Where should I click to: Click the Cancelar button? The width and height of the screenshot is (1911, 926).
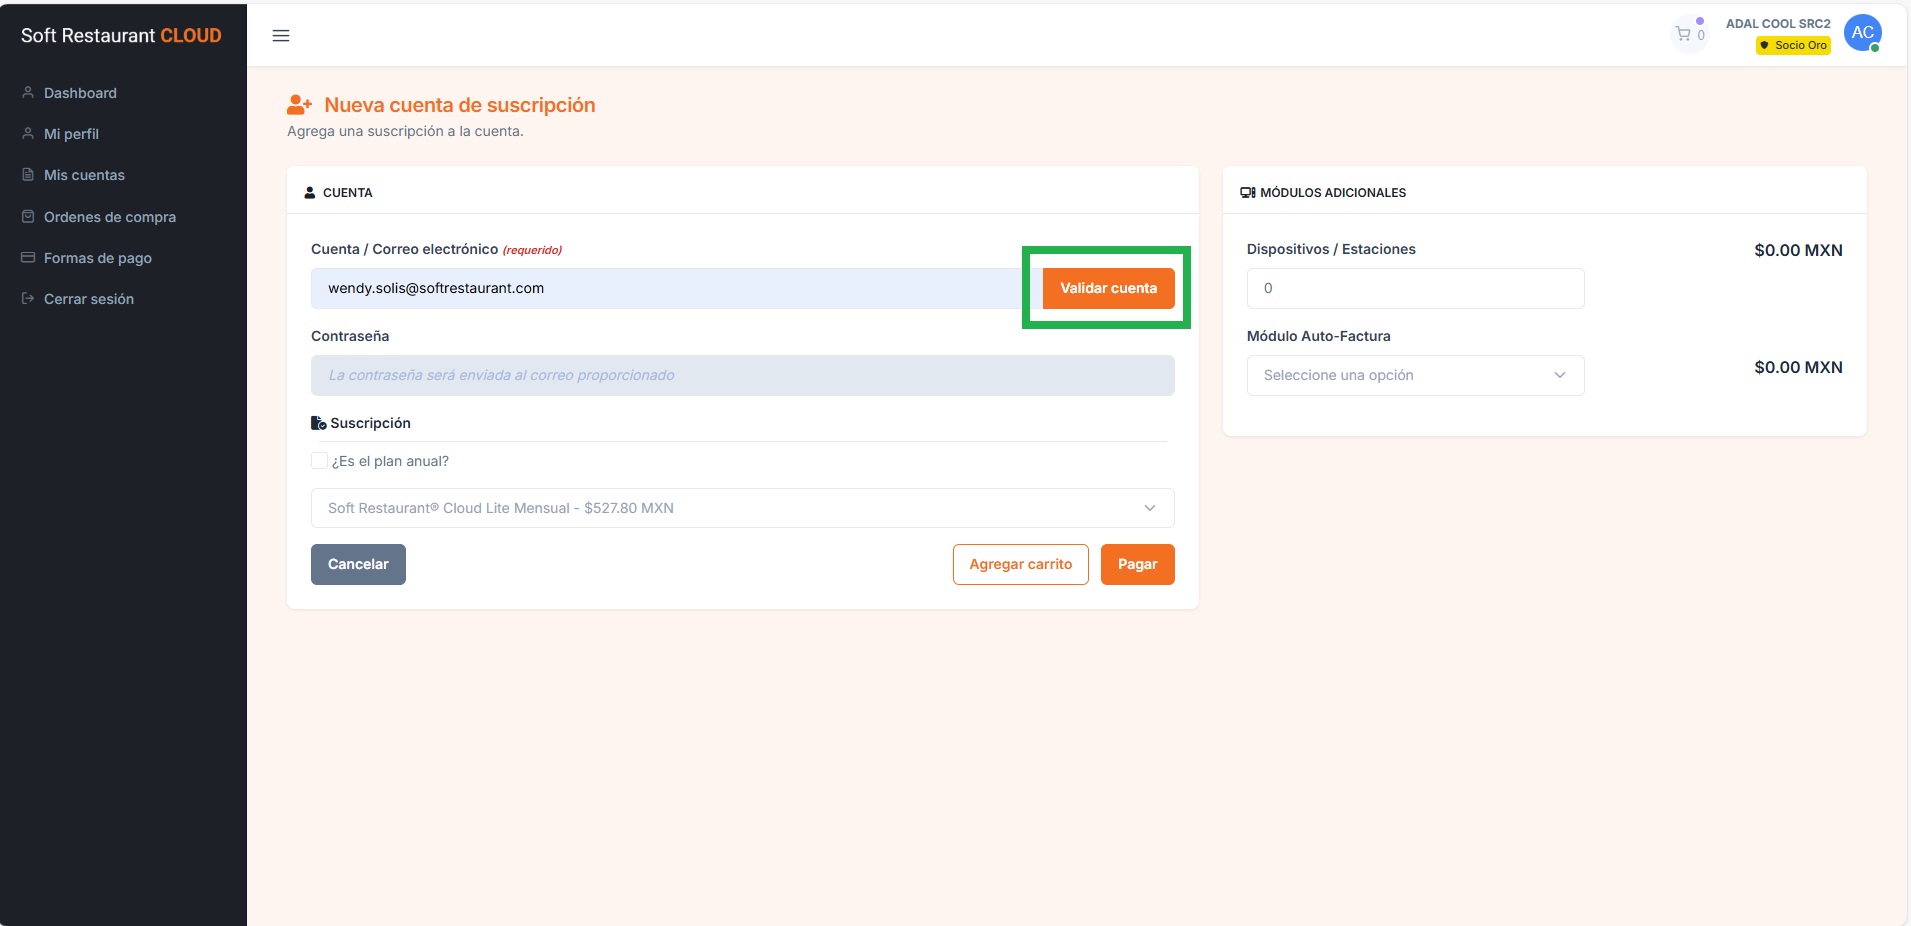[358, 564]
